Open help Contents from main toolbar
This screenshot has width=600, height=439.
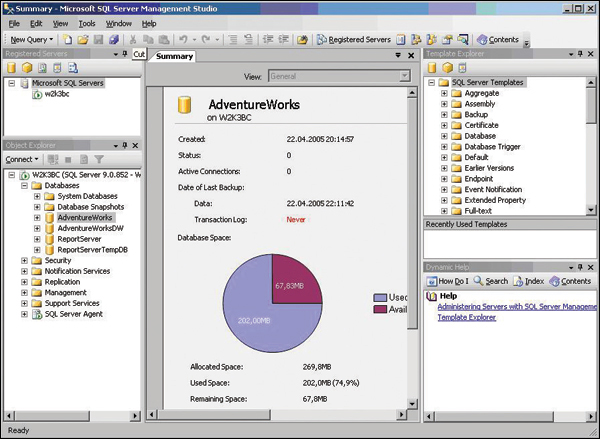(x=498, y=39)
